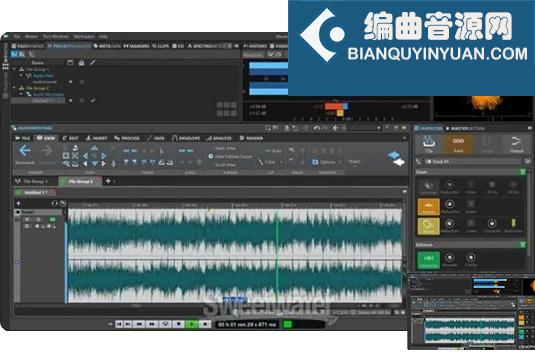Click the Record transport button

205,324
